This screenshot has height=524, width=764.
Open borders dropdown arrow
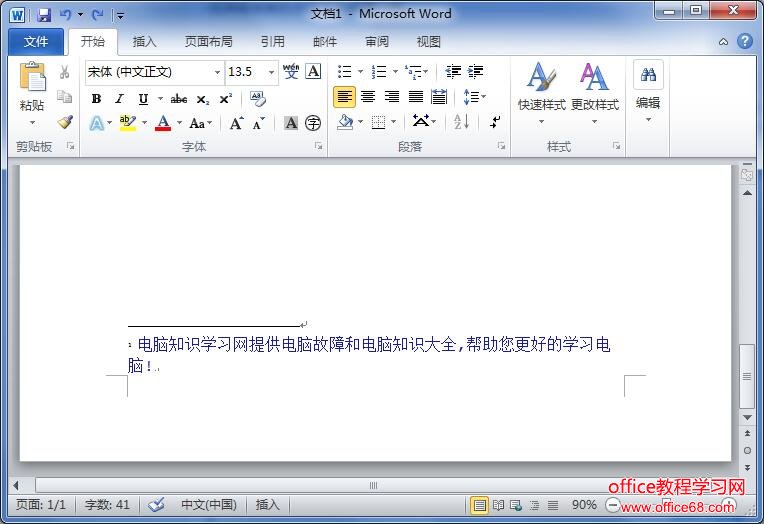click(394, 122)
